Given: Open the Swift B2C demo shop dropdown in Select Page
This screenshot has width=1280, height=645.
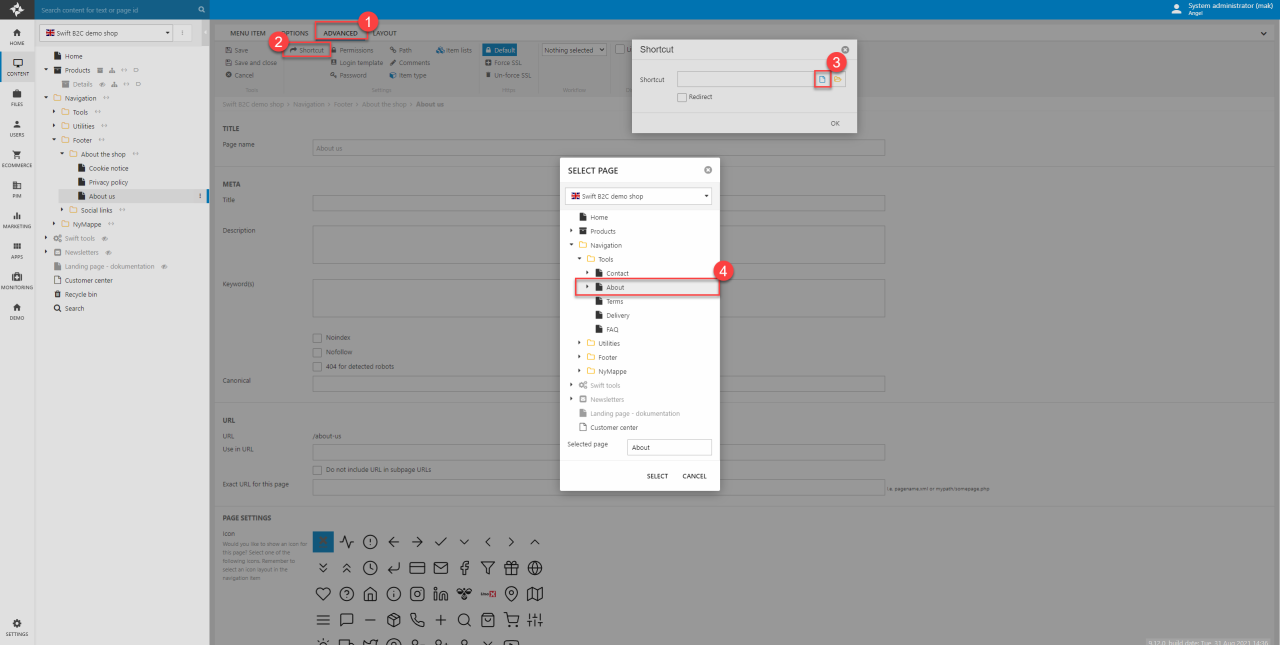Looking at the screenshot, I should pyautogui.click(x=638, y=196).
